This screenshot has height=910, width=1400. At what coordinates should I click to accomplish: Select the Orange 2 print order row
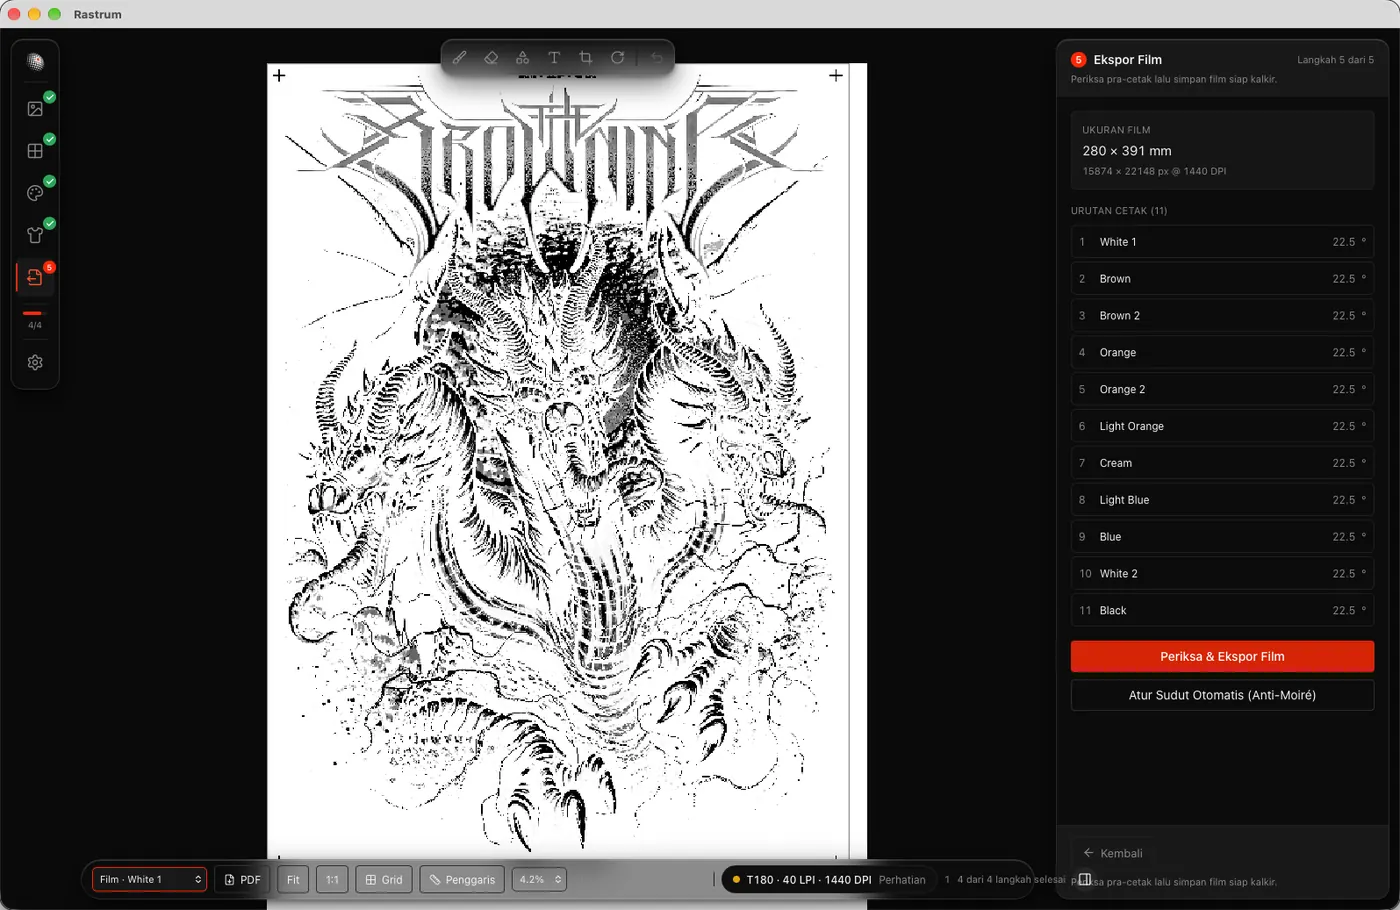1222,390
